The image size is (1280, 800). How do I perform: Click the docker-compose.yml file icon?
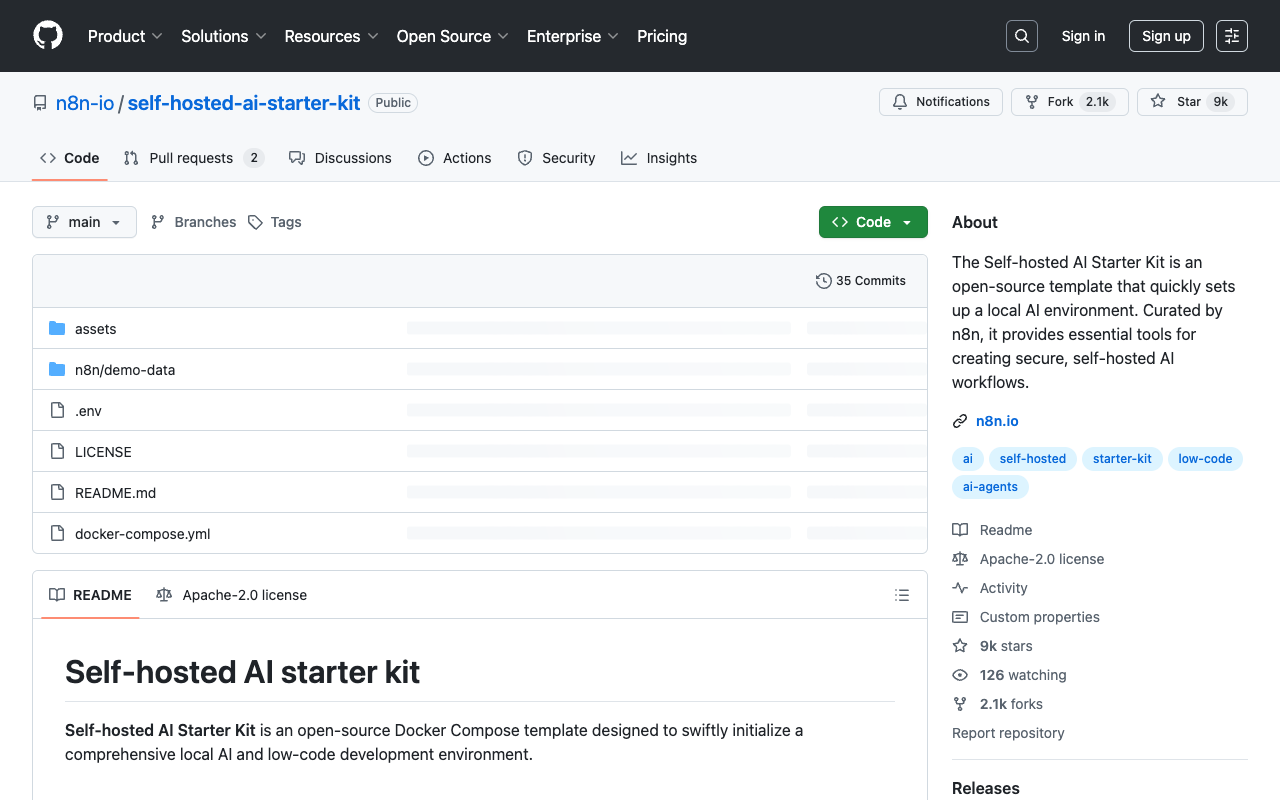pos(57,534)
